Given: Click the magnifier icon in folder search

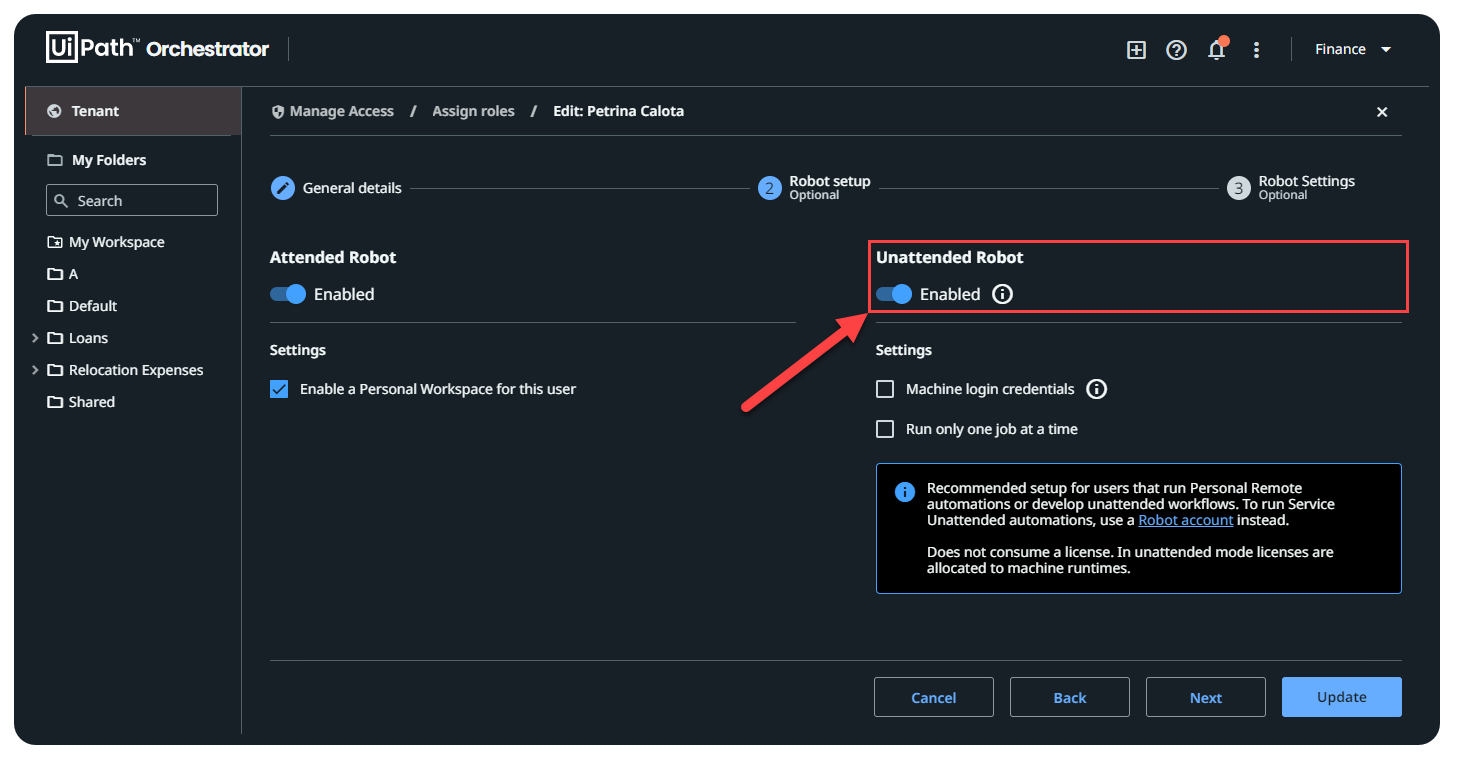Looking at the screenshot, I should pos(63,201).
